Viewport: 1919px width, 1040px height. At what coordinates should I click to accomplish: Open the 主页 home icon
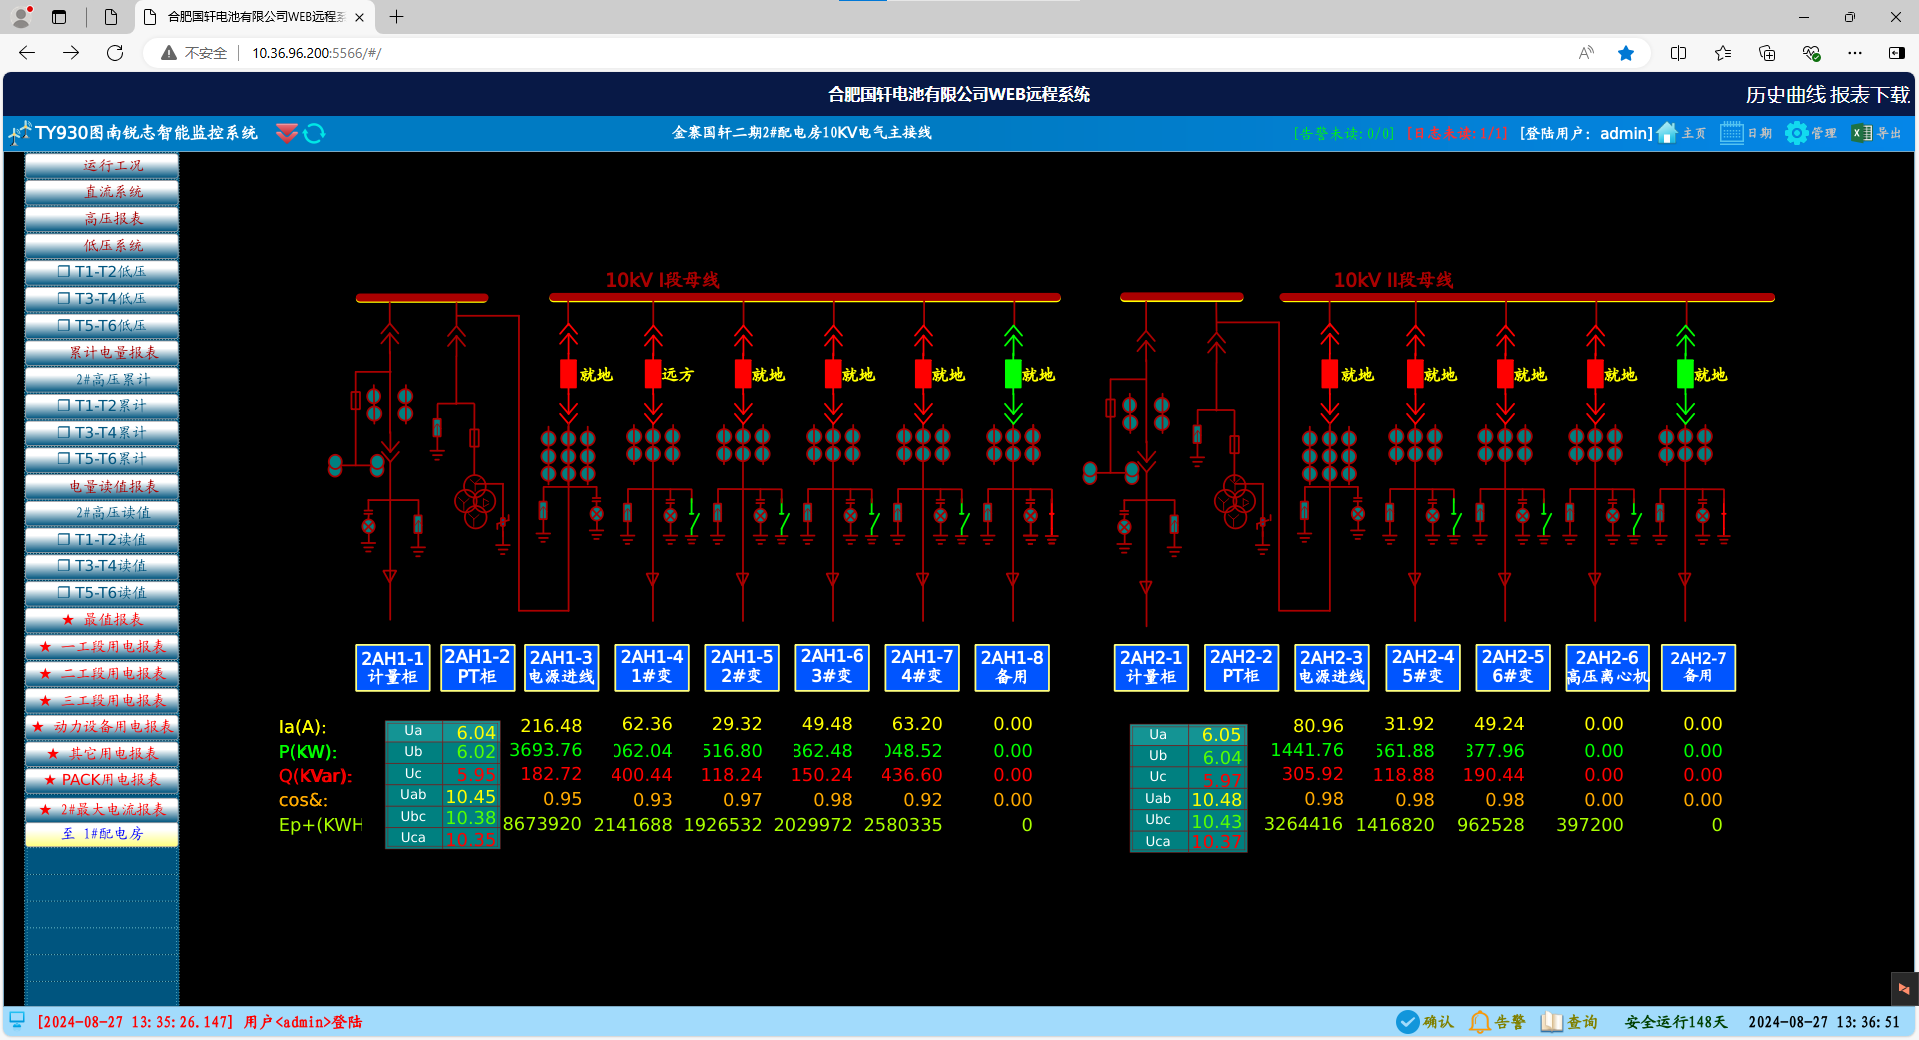coord(1667,133)
